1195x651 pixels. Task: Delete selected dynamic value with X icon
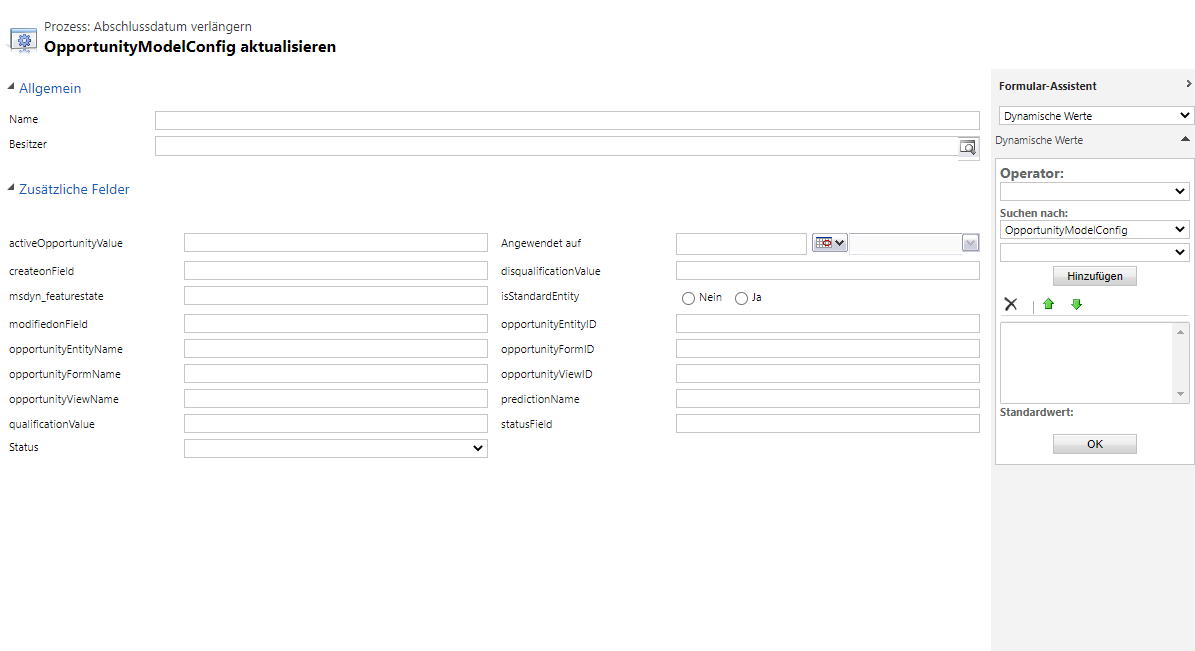(1011, 304)
